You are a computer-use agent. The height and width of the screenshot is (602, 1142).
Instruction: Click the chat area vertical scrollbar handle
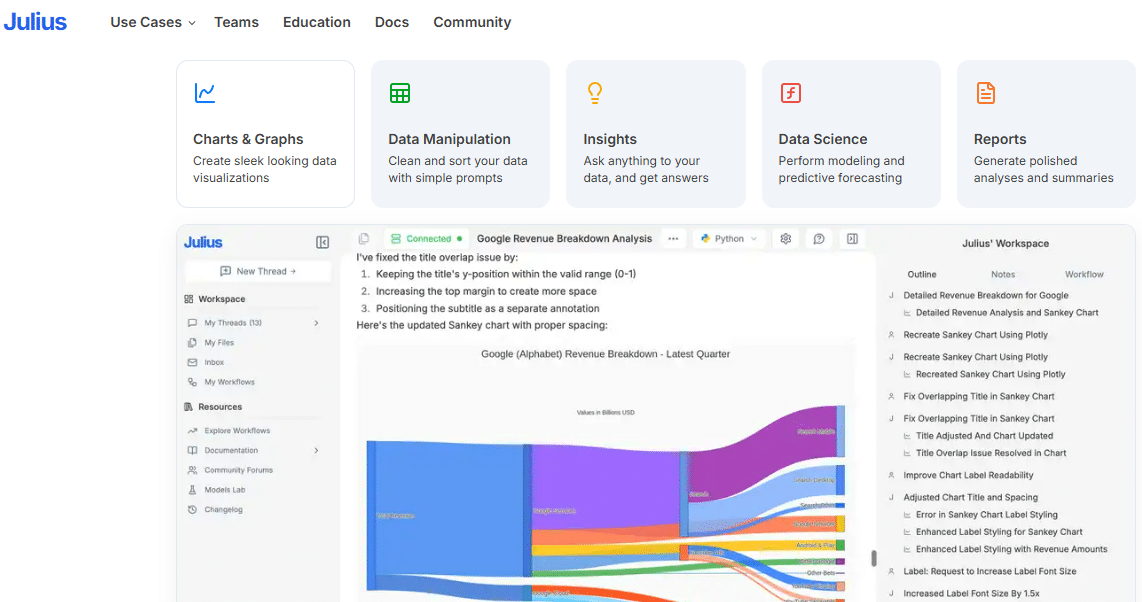[874, 558]
